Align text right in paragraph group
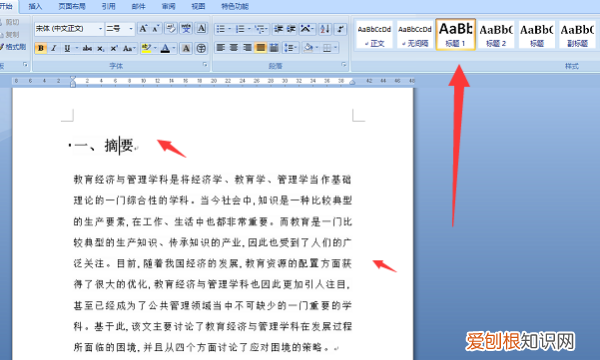This screenshot has height=360, width=600. pyautogui.click(x=247, y=48)
